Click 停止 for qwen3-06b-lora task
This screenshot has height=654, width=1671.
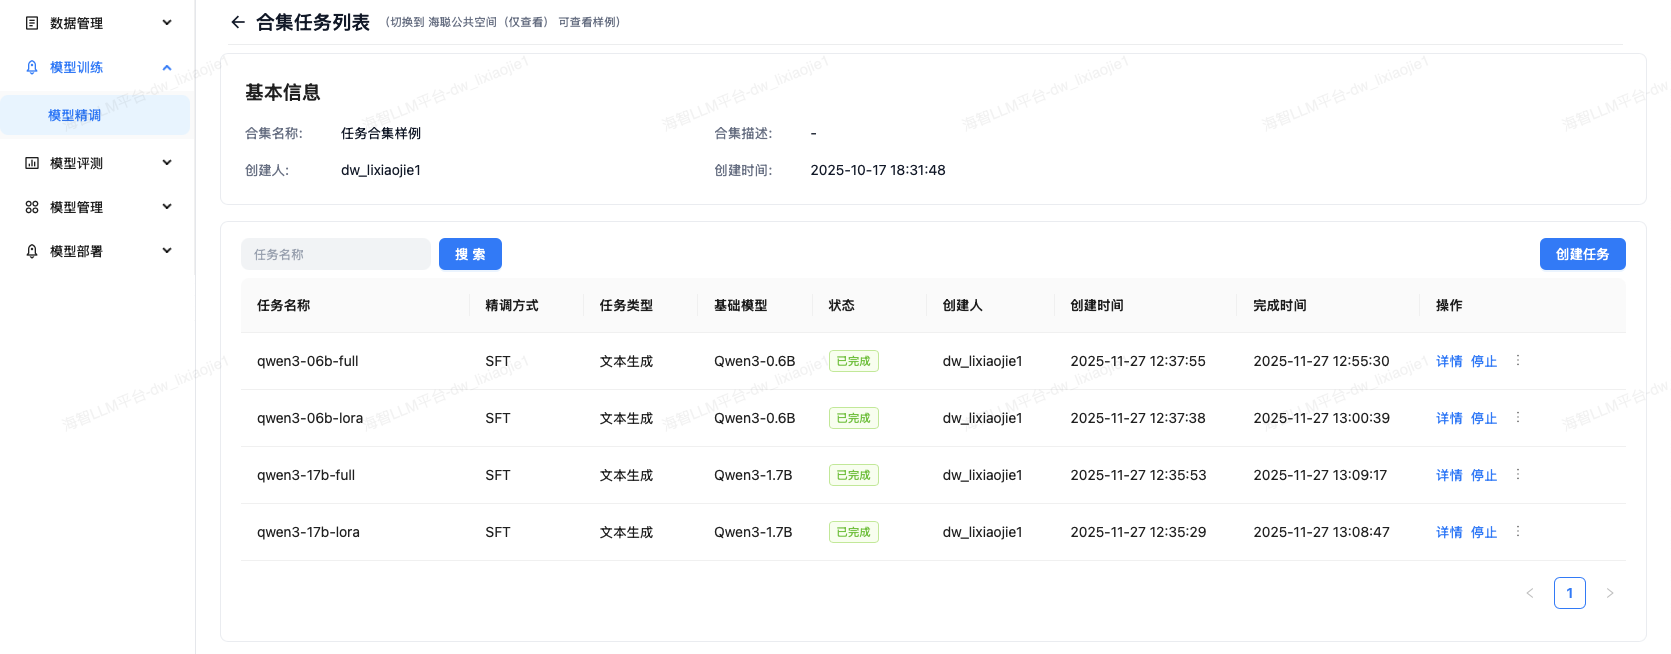1484,418
